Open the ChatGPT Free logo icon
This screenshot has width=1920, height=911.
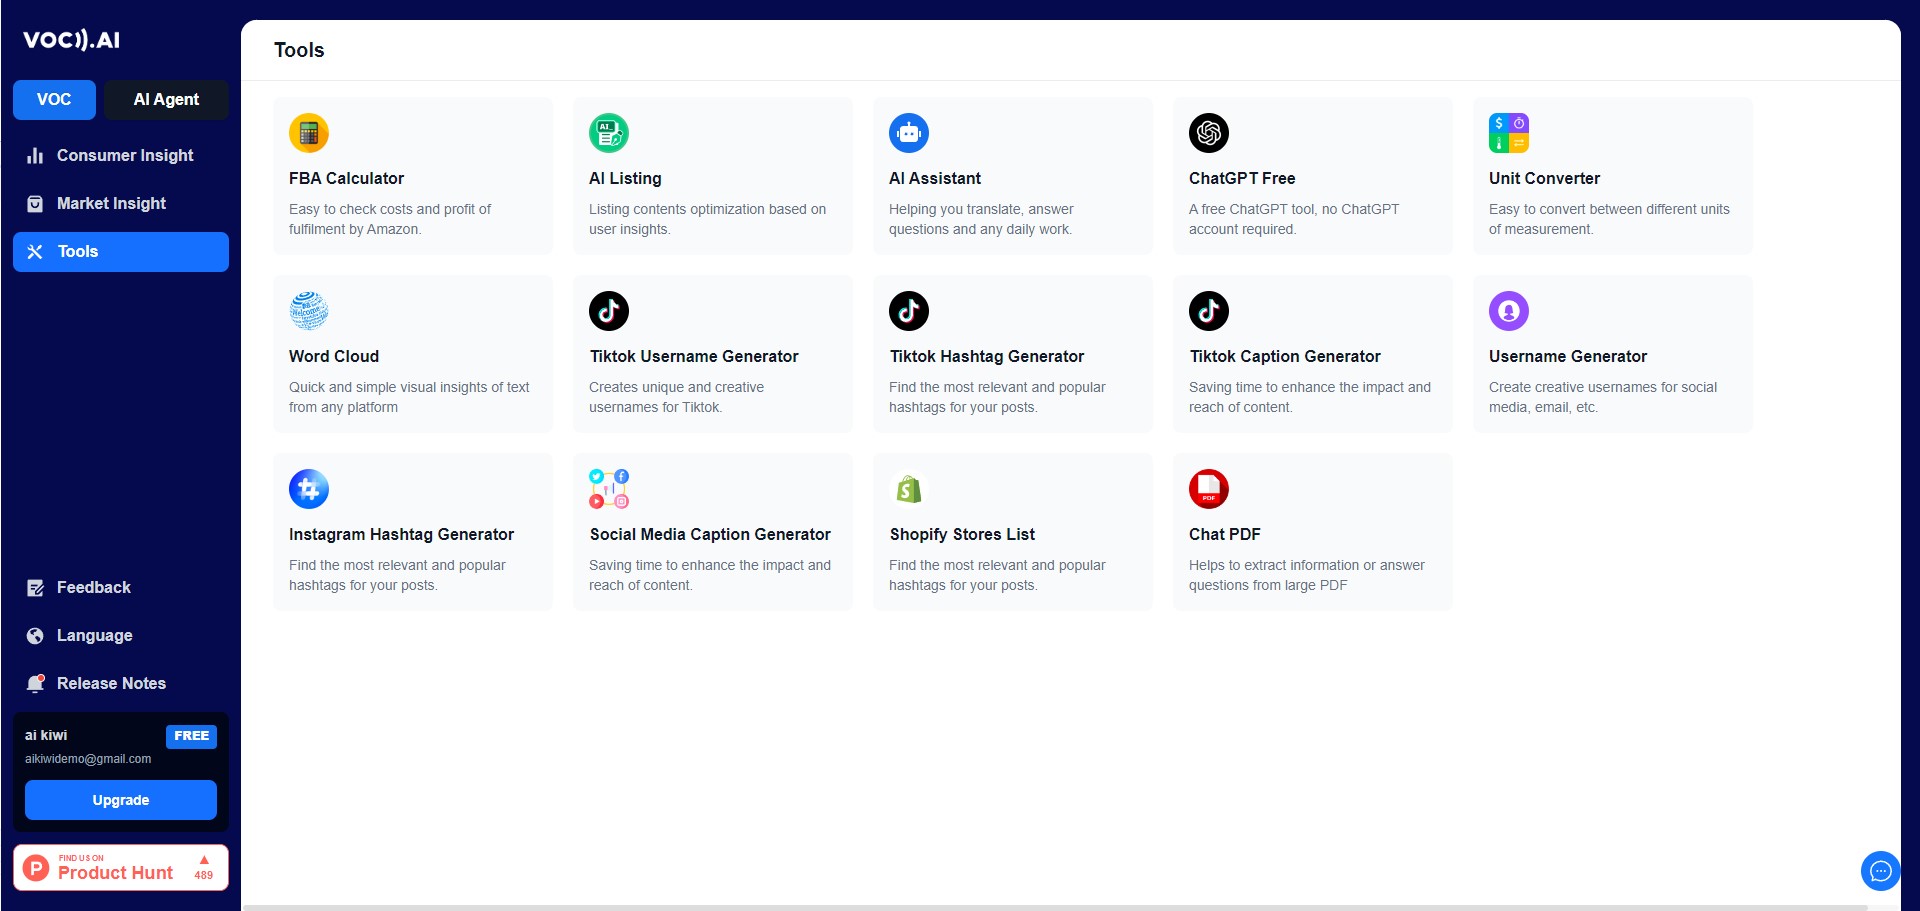[1209, 133]
